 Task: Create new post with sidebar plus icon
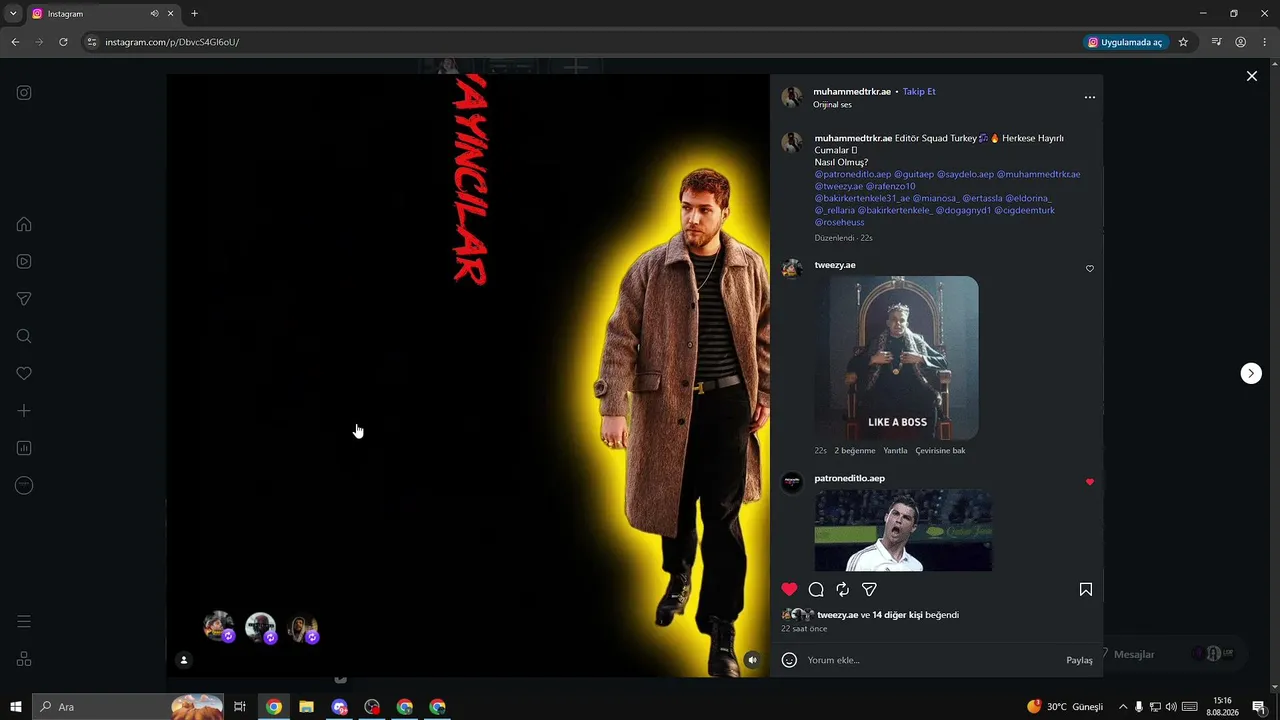24,411
